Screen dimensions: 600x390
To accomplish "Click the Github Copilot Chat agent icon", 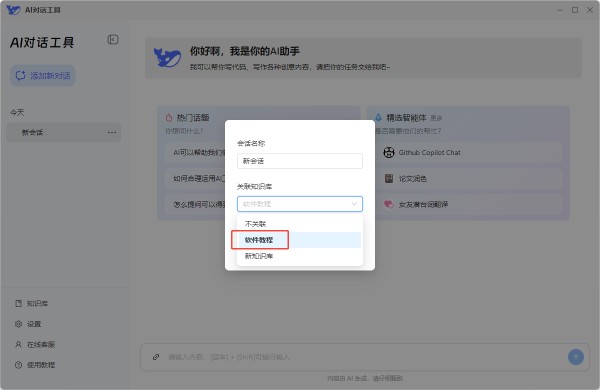I will (389, 152).
